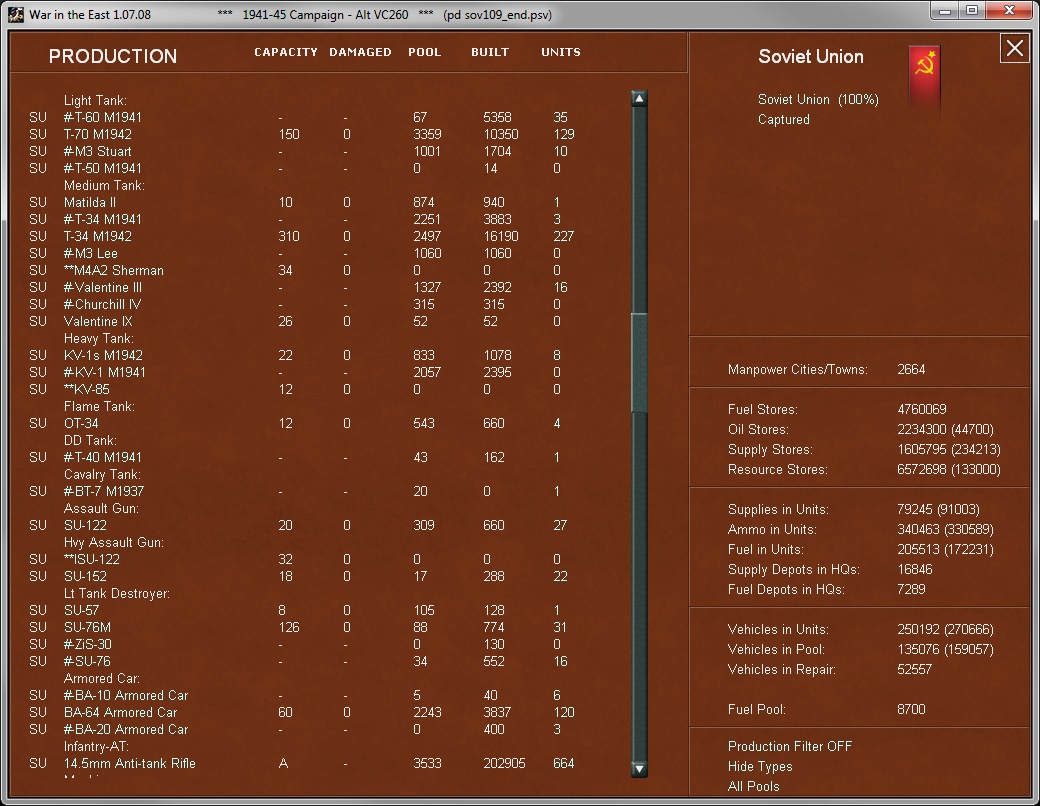
Task: Click the Soviet flag icon
Action: [x=924, y=76]
